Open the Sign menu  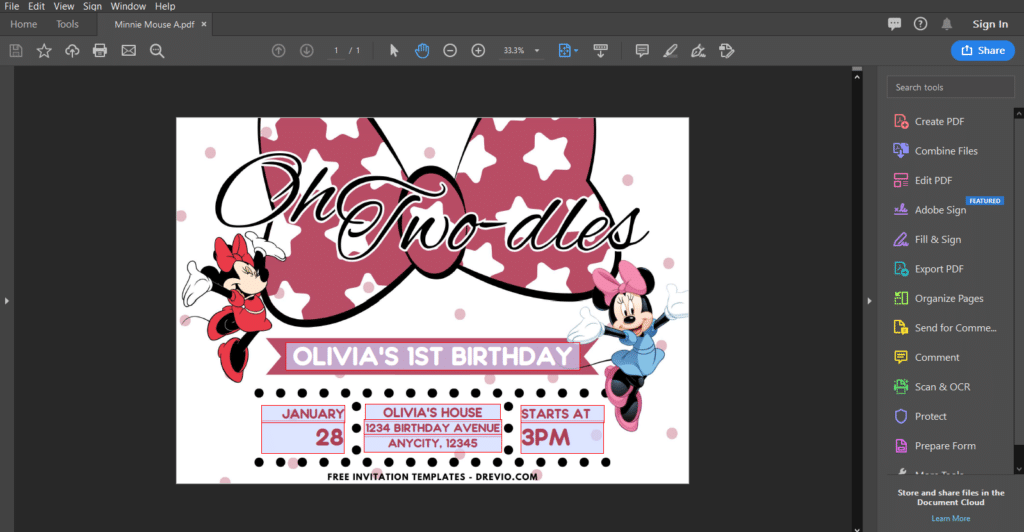tap(92, 6)
